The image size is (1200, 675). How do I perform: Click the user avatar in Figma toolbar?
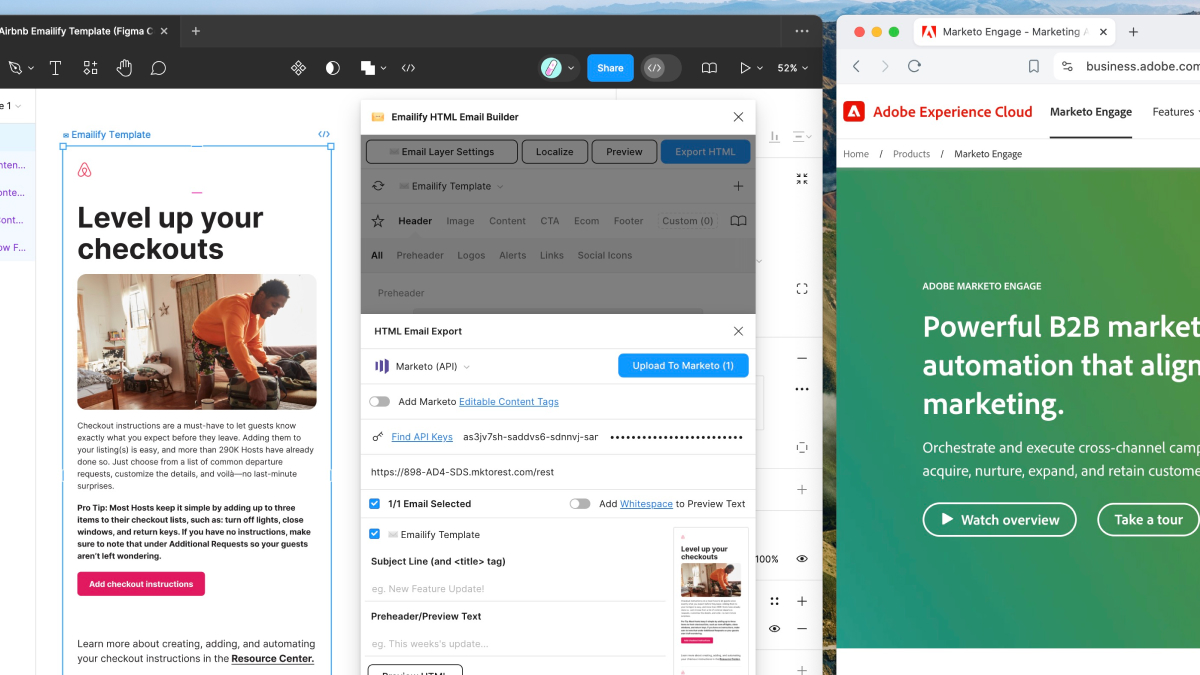click(x=551, y=68)
